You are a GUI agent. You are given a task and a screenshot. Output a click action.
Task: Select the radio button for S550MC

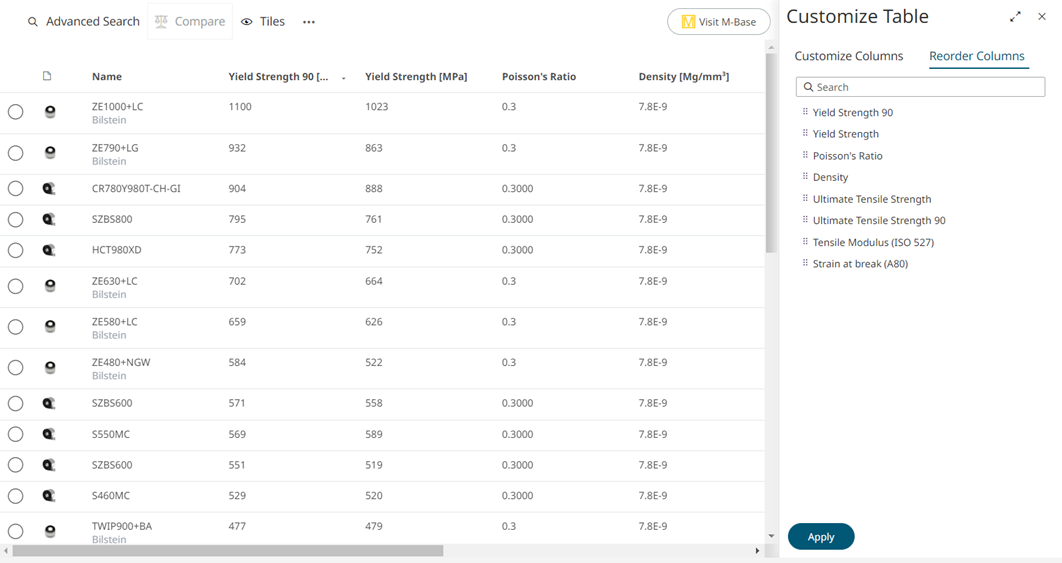coord(16,434)
